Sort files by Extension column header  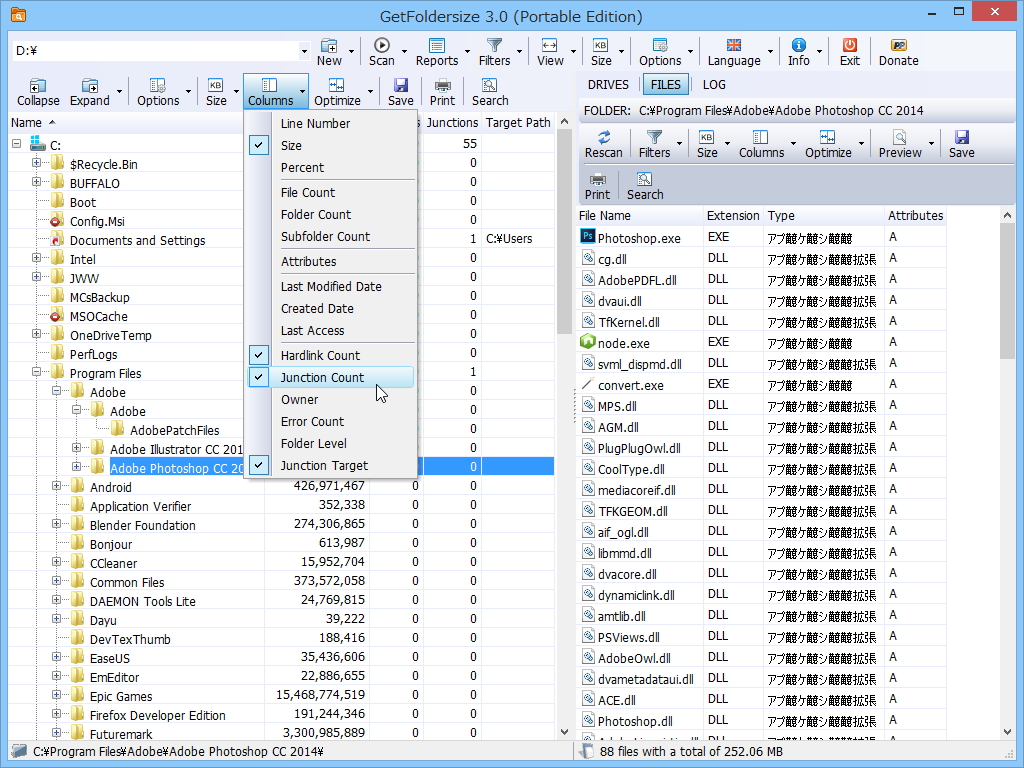tap(733, 216)
